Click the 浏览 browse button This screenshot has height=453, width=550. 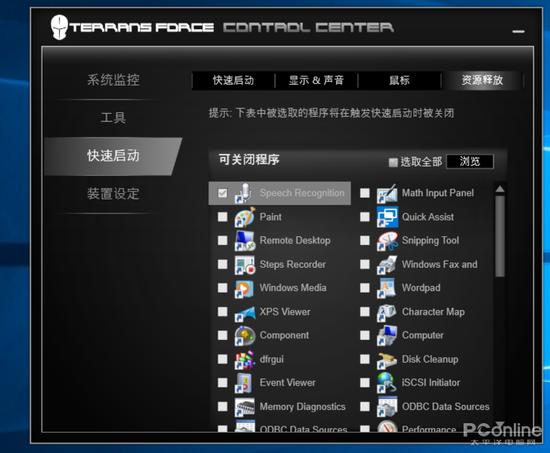click(x=470, y=162)
